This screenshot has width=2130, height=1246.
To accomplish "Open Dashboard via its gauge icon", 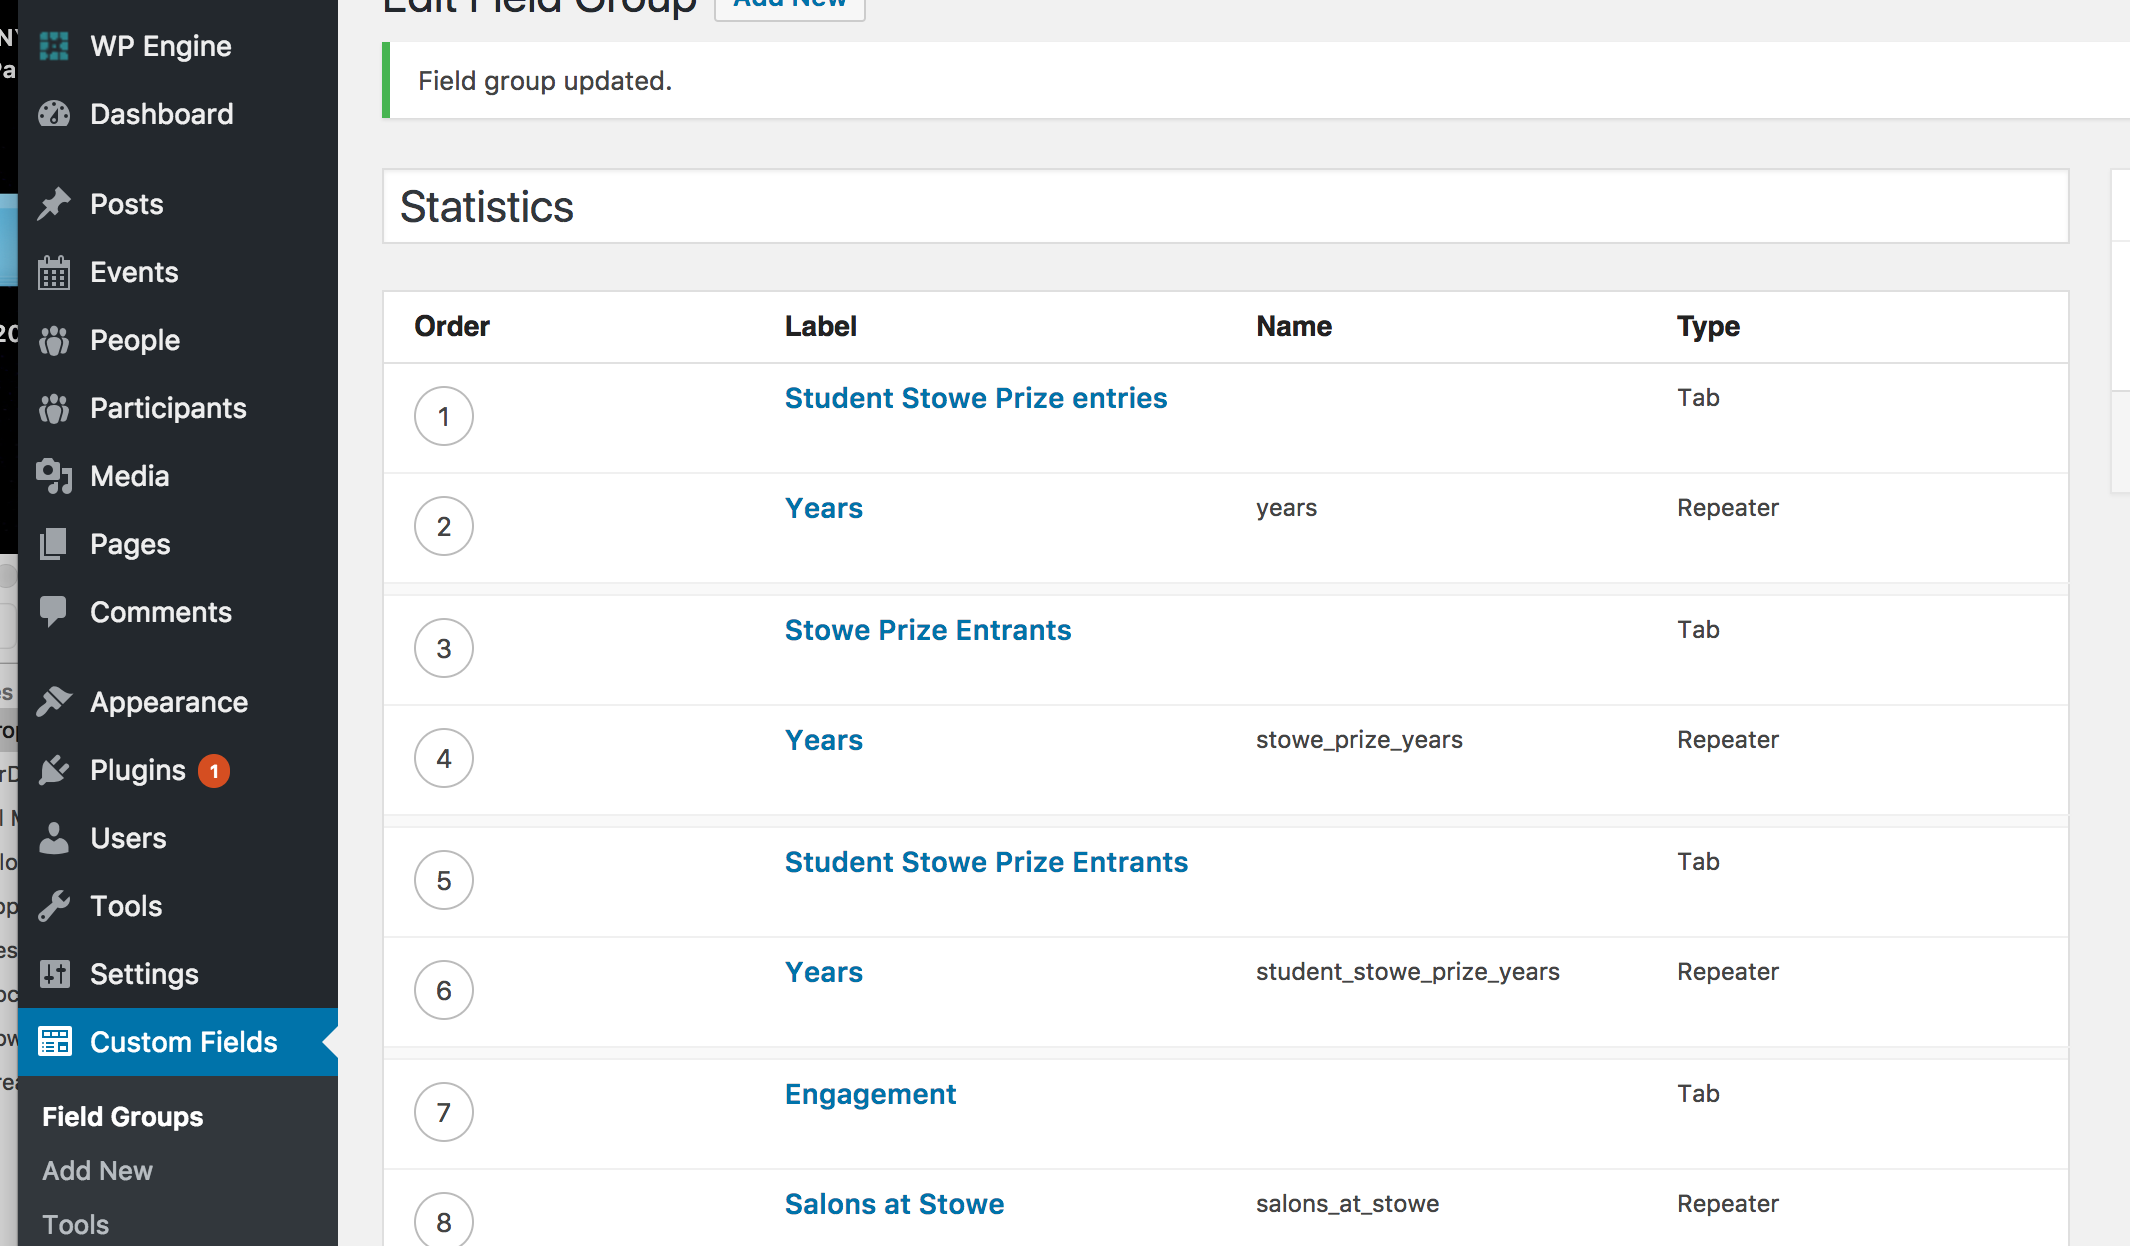I will 54,114.
